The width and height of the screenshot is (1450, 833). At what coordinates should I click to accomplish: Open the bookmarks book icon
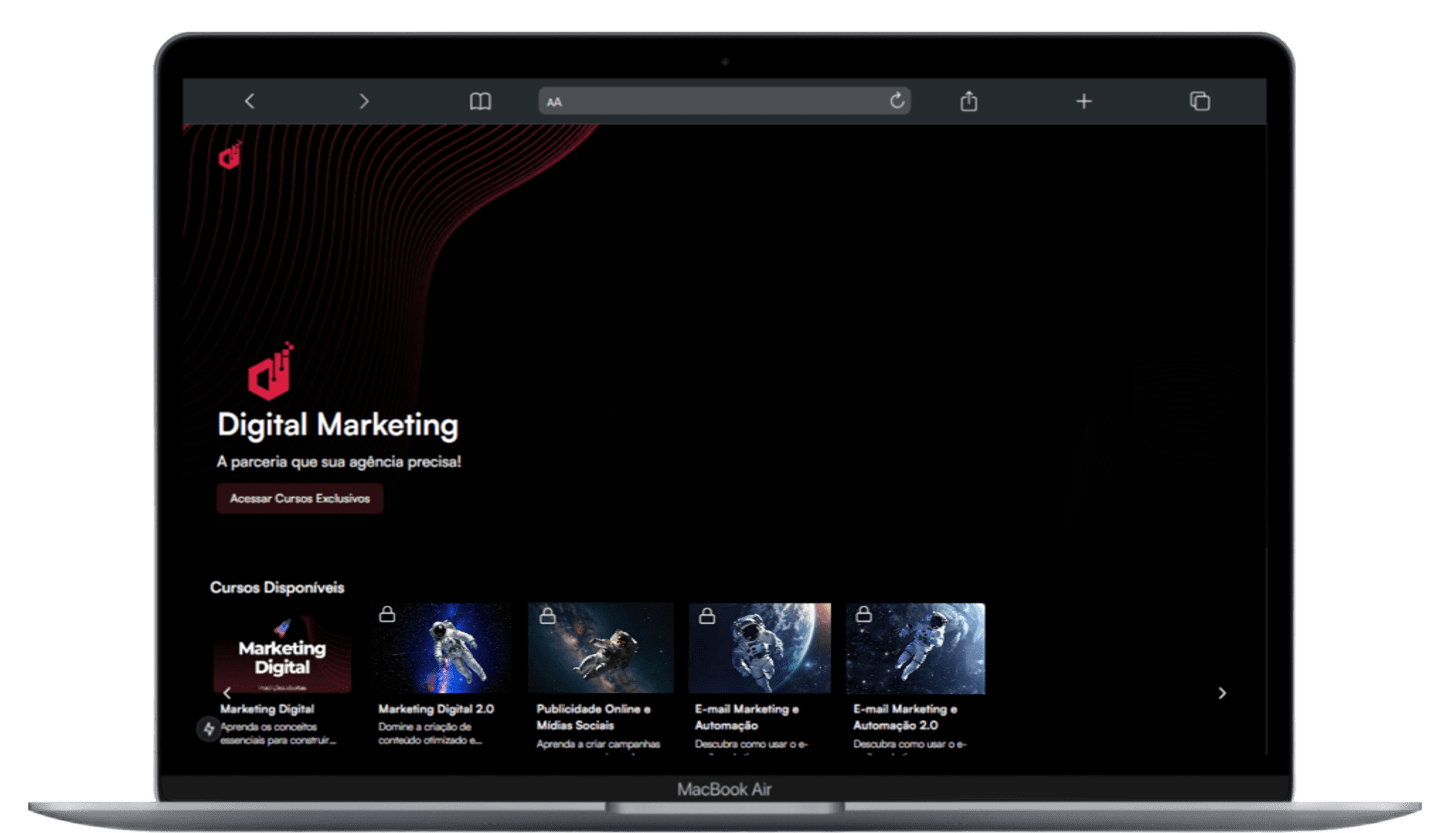click(x=480, y=101)
